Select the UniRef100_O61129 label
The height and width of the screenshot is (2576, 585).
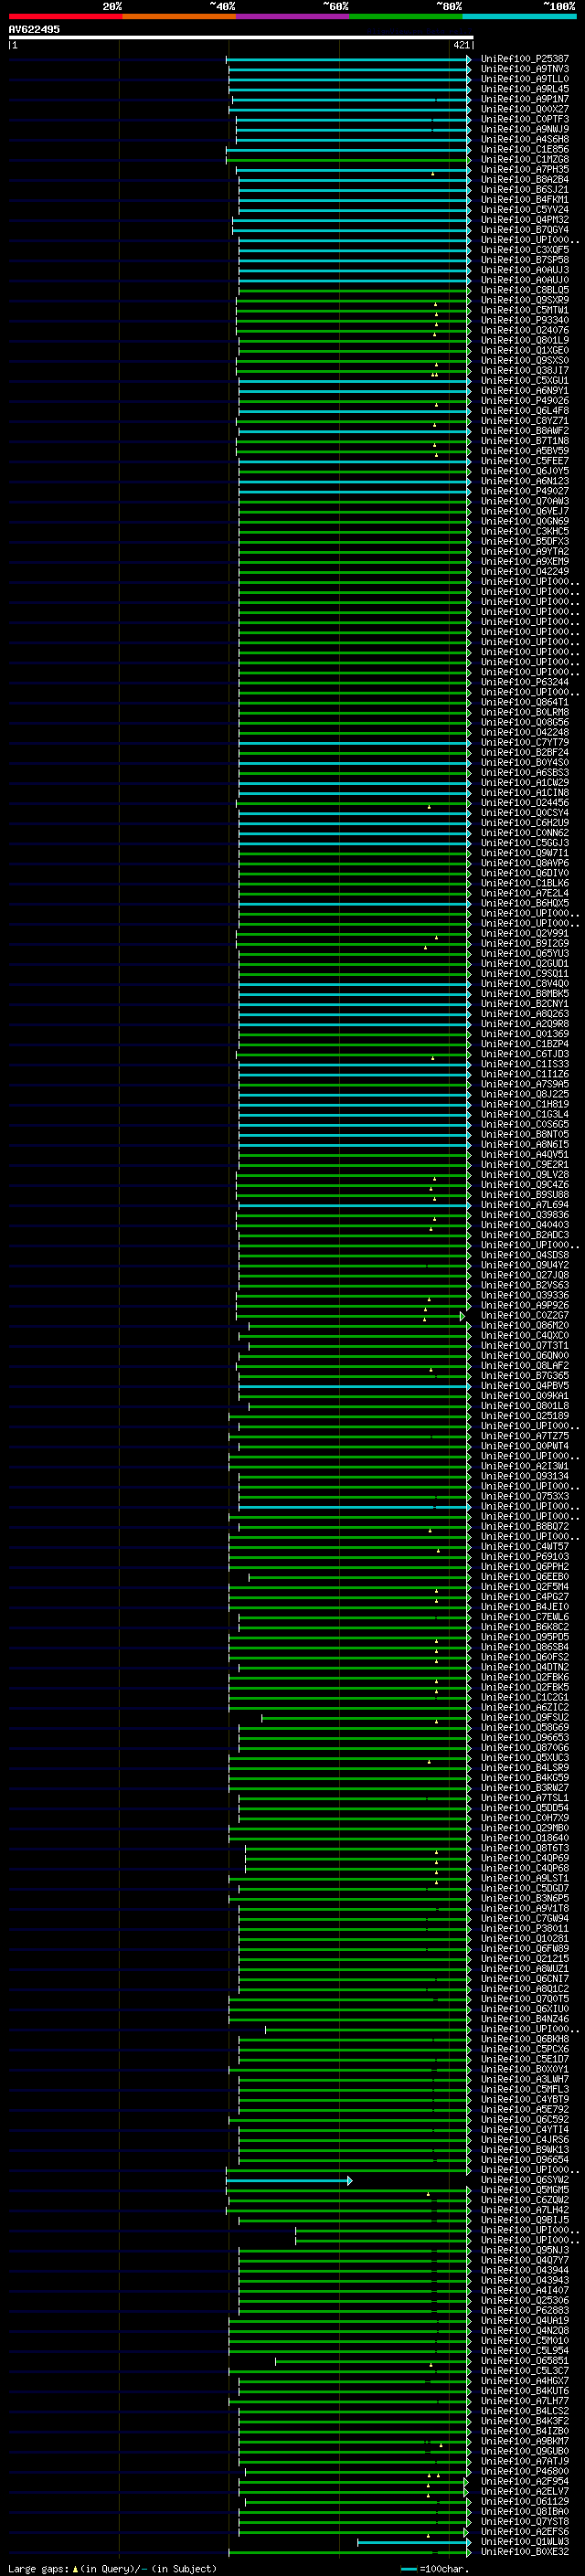pos(525,2501)
